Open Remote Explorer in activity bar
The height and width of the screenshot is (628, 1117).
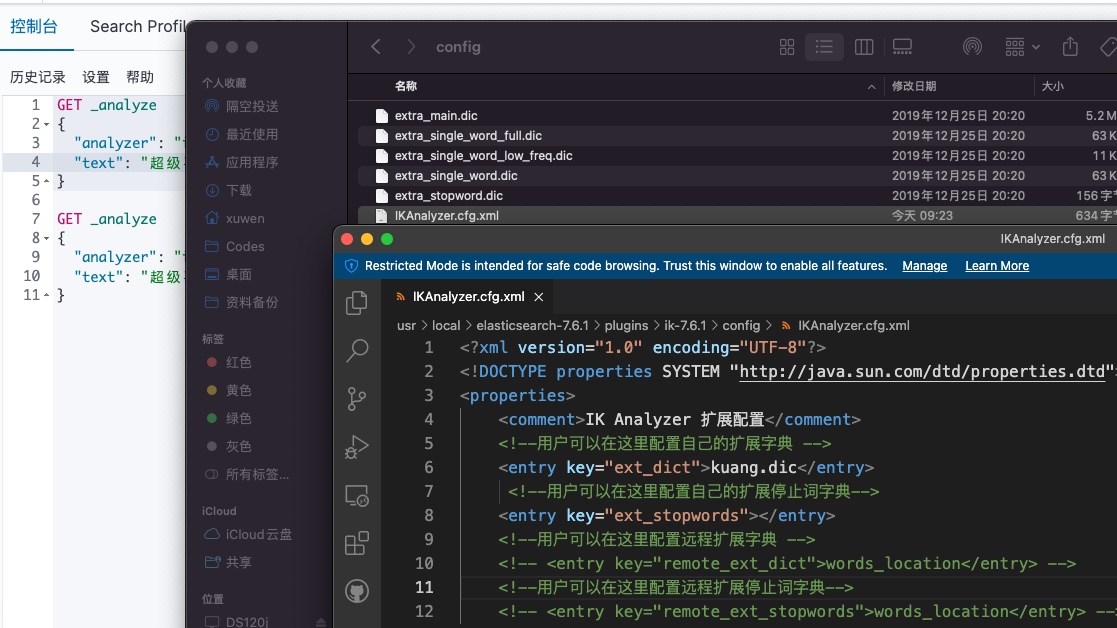357,495
